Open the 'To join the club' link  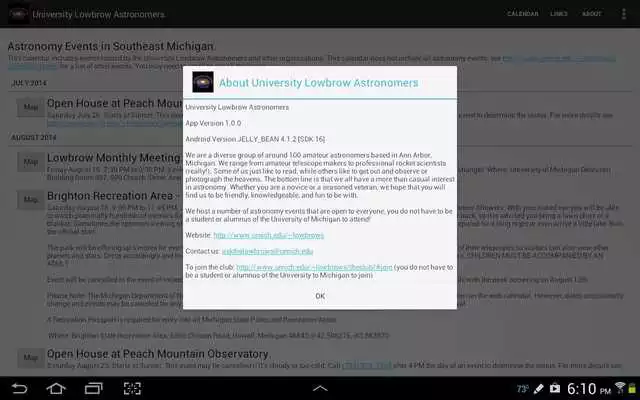pos(314,267)
